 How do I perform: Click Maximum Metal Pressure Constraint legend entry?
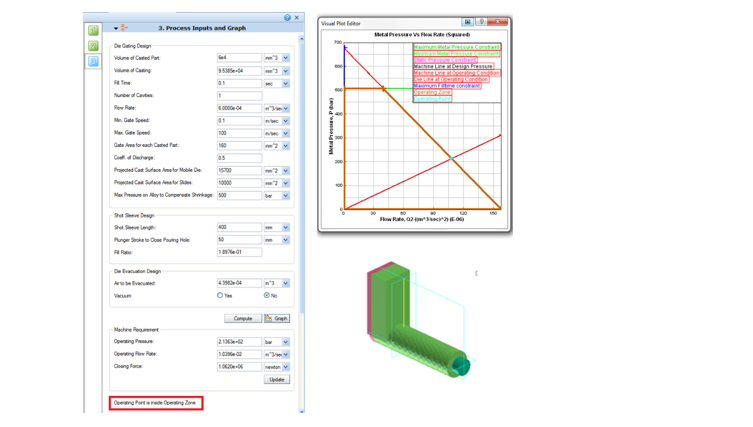pos(457,47)
